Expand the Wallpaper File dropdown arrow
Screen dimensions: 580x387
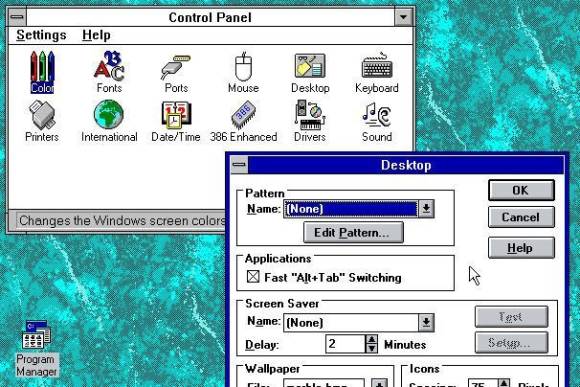(x=380, y=383)
